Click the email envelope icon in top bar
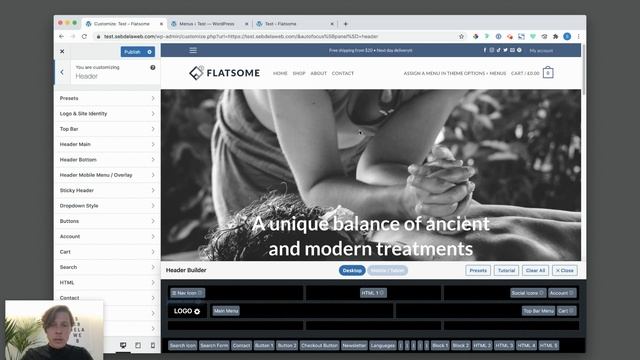 click(512, 50)
